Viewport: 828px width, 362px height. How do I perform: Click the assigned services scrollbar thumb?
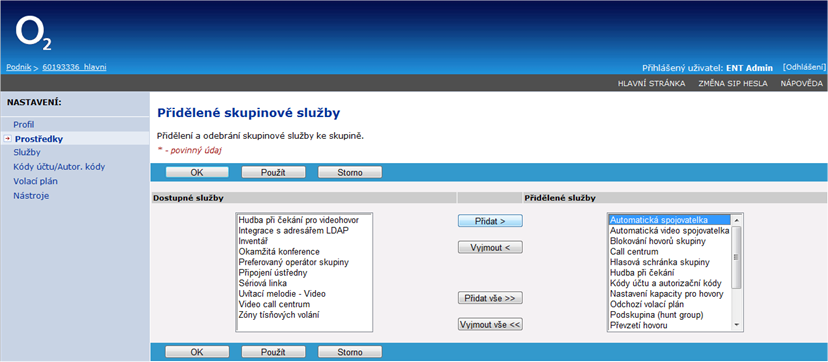tap(737, 257)
